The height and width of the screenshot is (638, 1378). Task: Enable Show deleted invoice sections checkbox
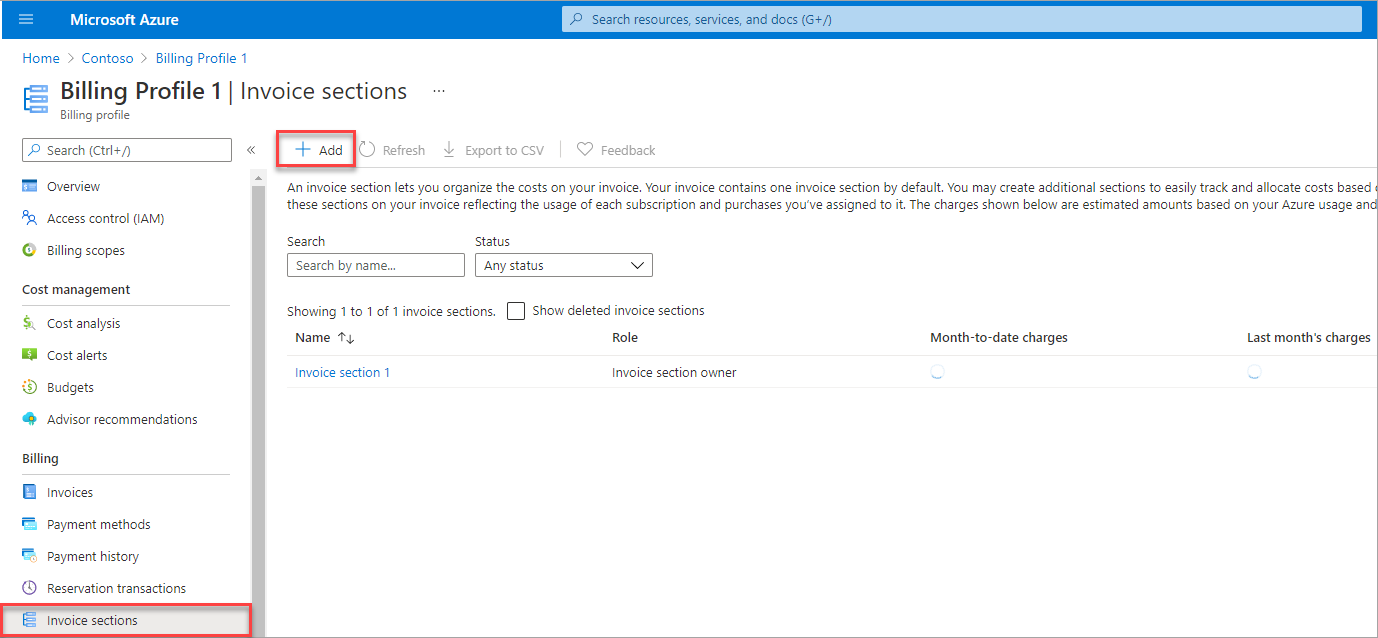point(516,311)
